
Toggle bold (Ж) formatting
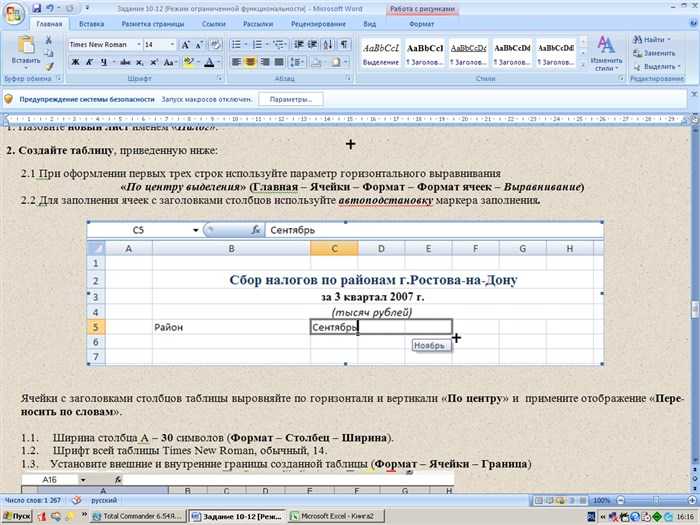(75, 62)
